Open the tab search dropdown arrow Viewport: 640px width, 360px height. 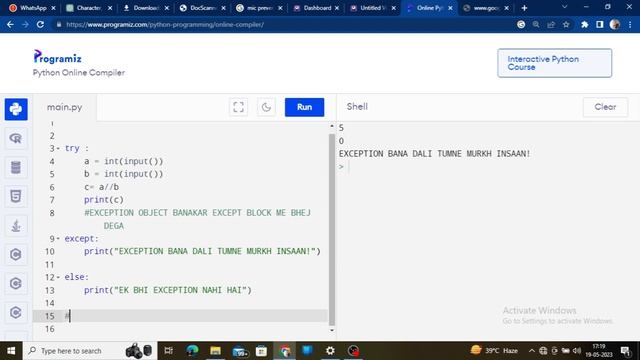tap(564, 7)
